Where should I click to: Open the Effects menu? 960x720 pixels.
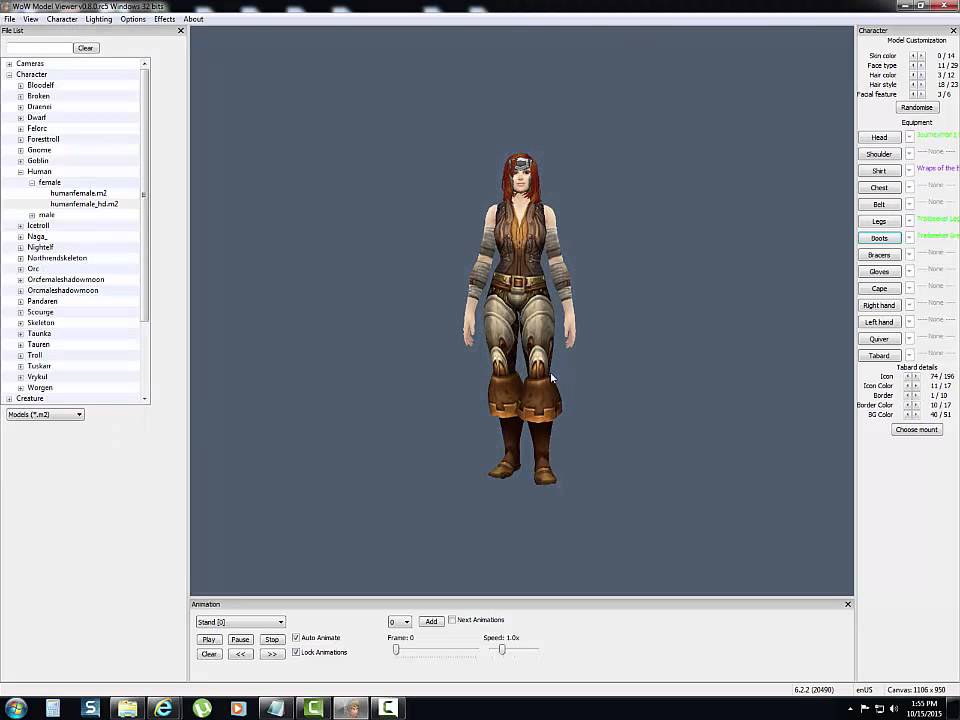[165, 19]
